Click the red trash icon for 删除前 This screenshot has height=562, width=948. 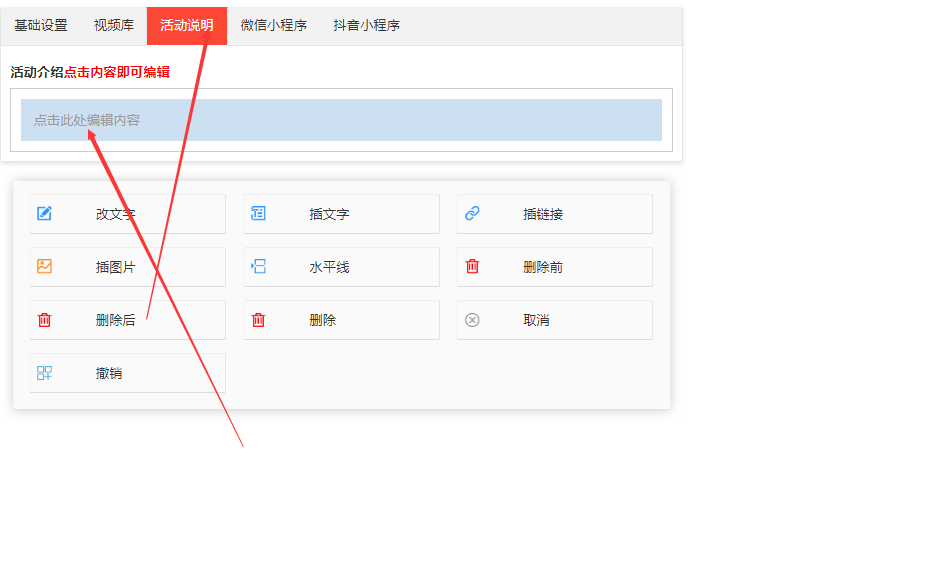tap(472, 266)
